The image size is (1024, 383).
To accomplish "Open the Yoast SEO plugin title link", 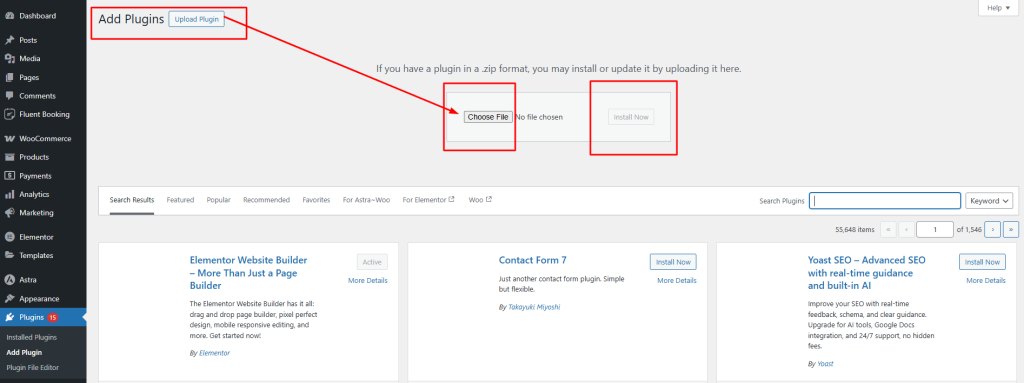I will pyautogui.click(x=867, y=273).
